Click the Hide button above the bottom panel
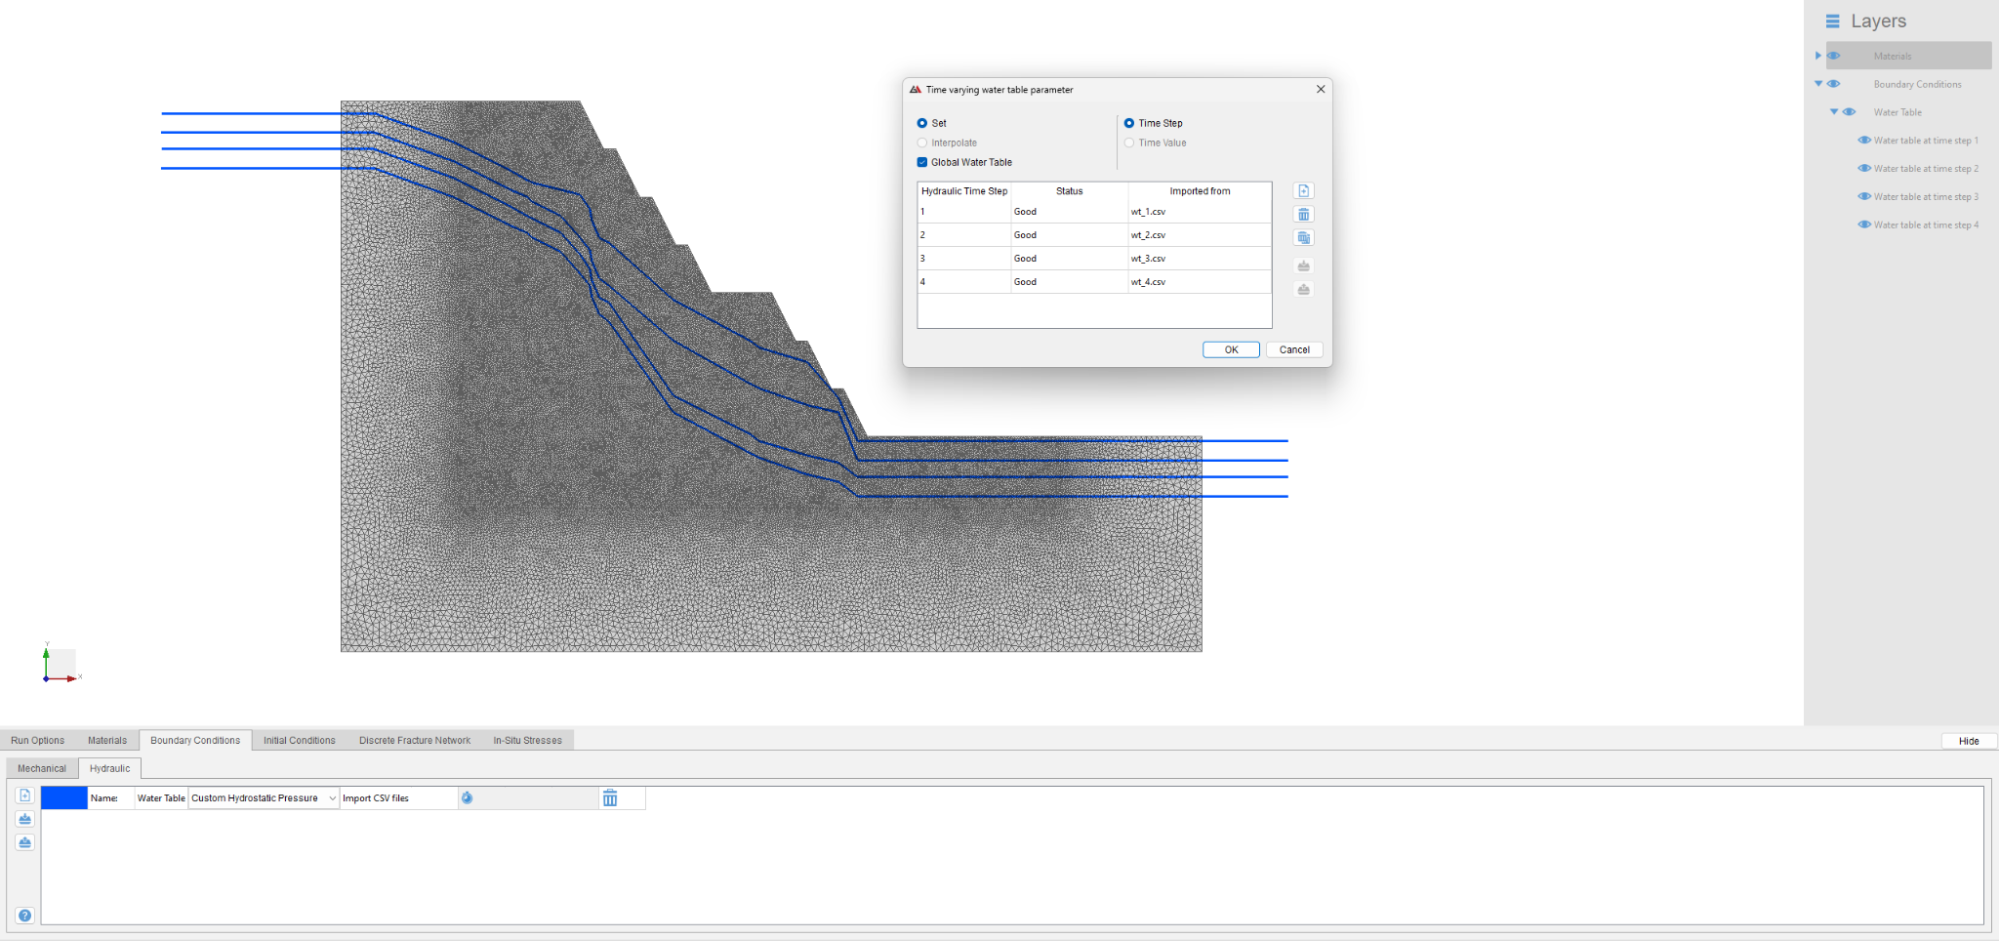This screenshot has width=1999, height=941. tap(1967, 740)
